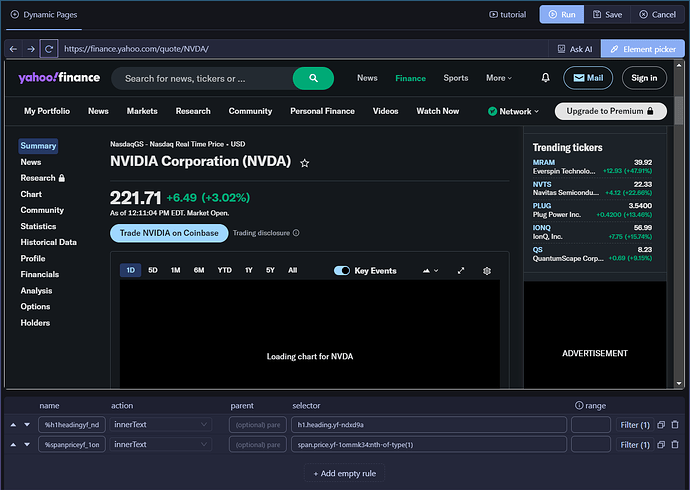Open Videos nav menu
The height and width of the screenshot is (490, 690).
click(x=385, y=111)
